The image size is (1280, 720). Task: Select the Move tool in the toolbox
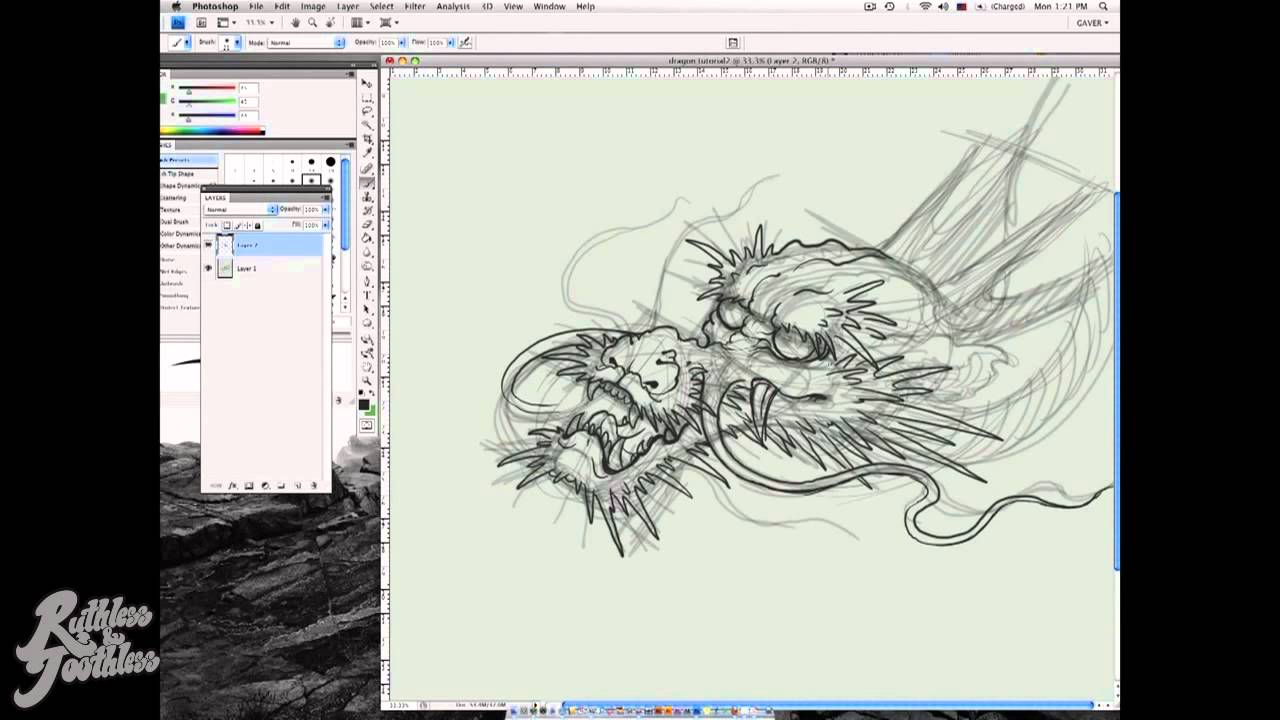tap(367, 83)
